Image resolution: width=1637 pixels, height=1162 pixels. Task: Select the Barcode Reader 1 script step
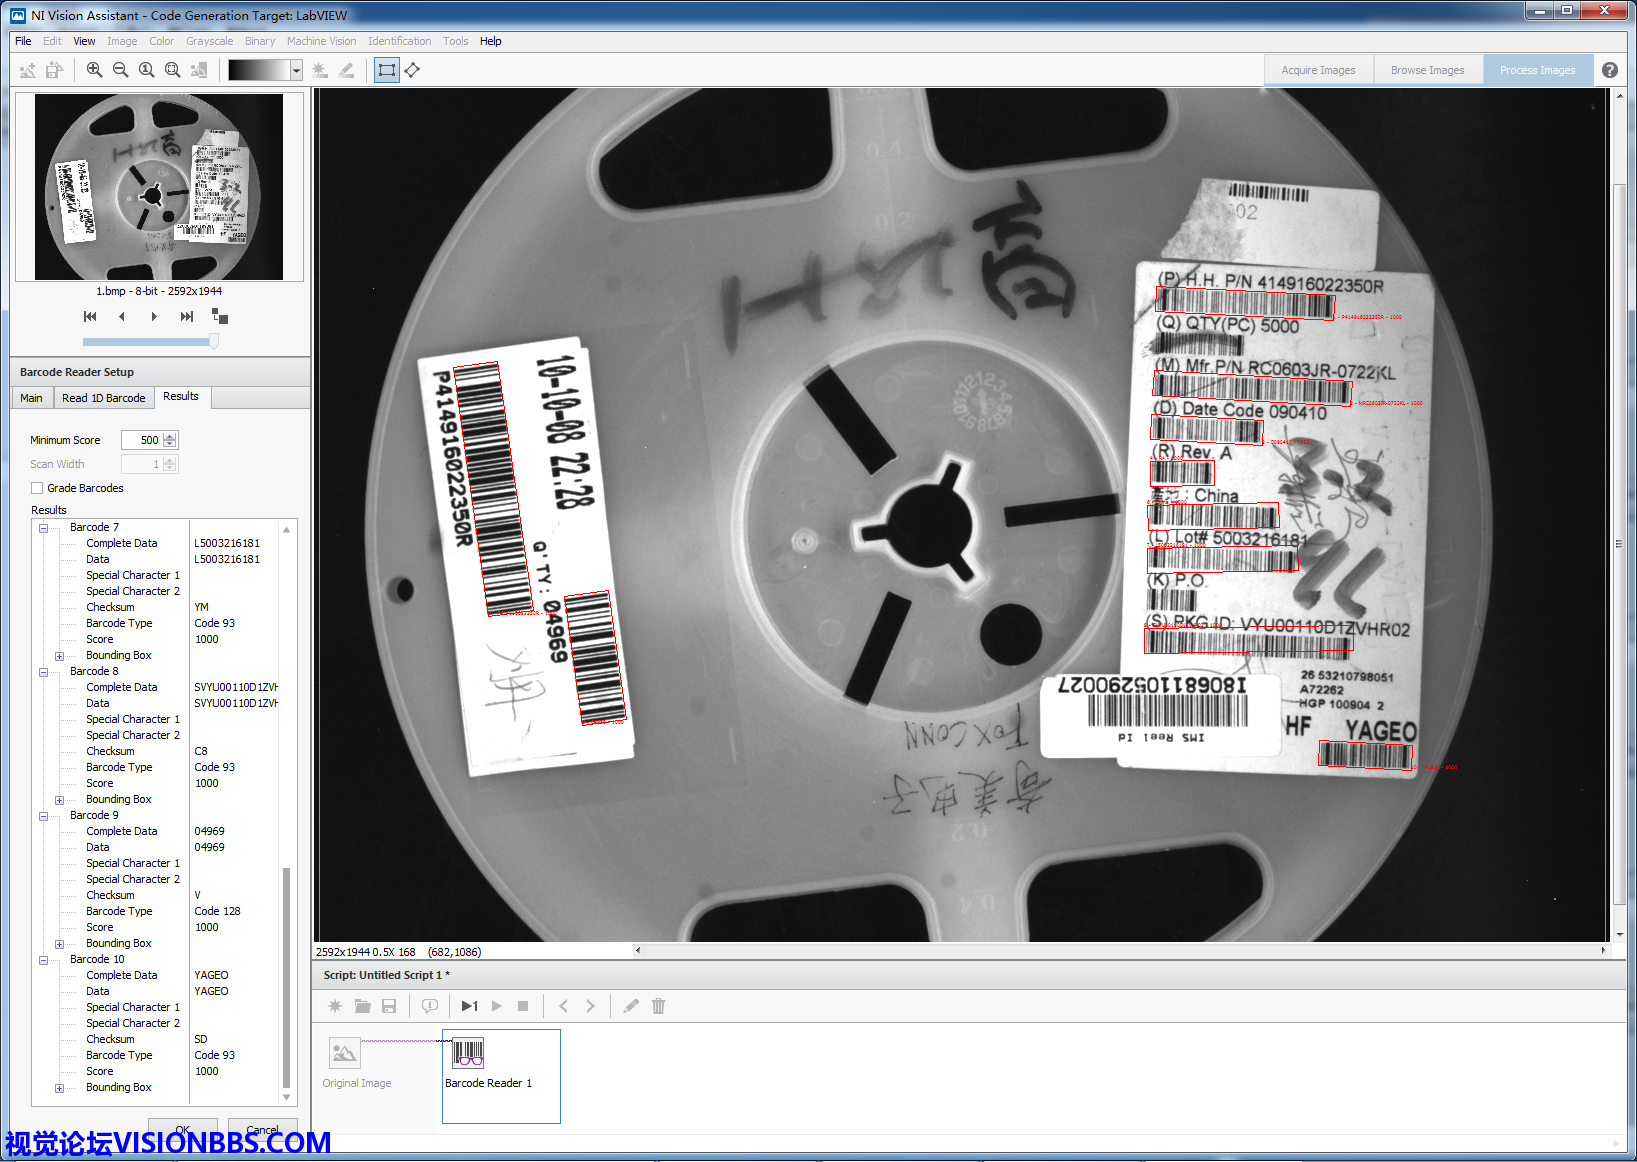point(501,1076)
